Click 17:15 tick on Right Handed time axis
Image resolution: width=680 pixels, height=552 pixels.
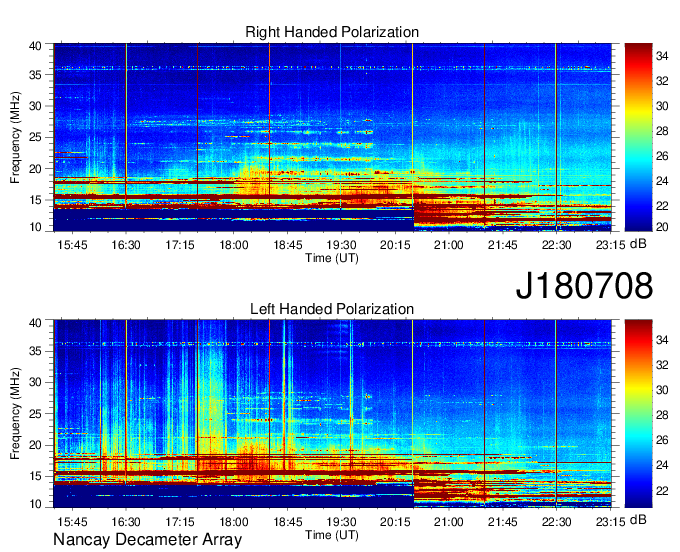(x=180, y=245)
